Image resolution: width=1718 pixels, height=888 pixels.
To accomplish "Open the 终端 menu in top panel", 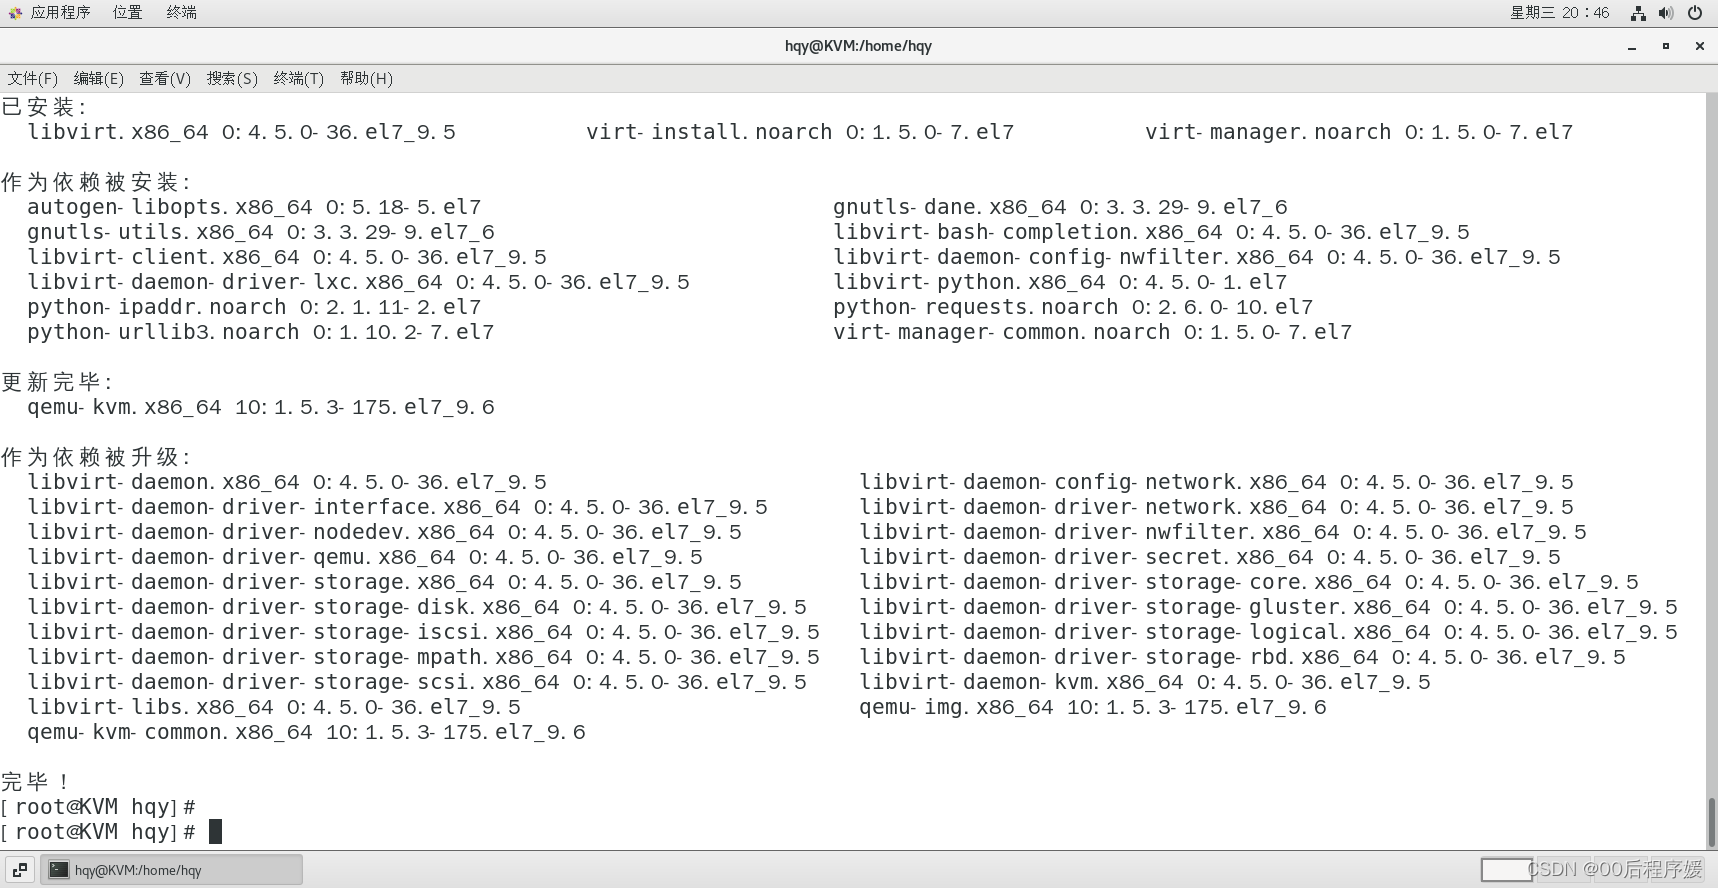I will coord(181,12).
